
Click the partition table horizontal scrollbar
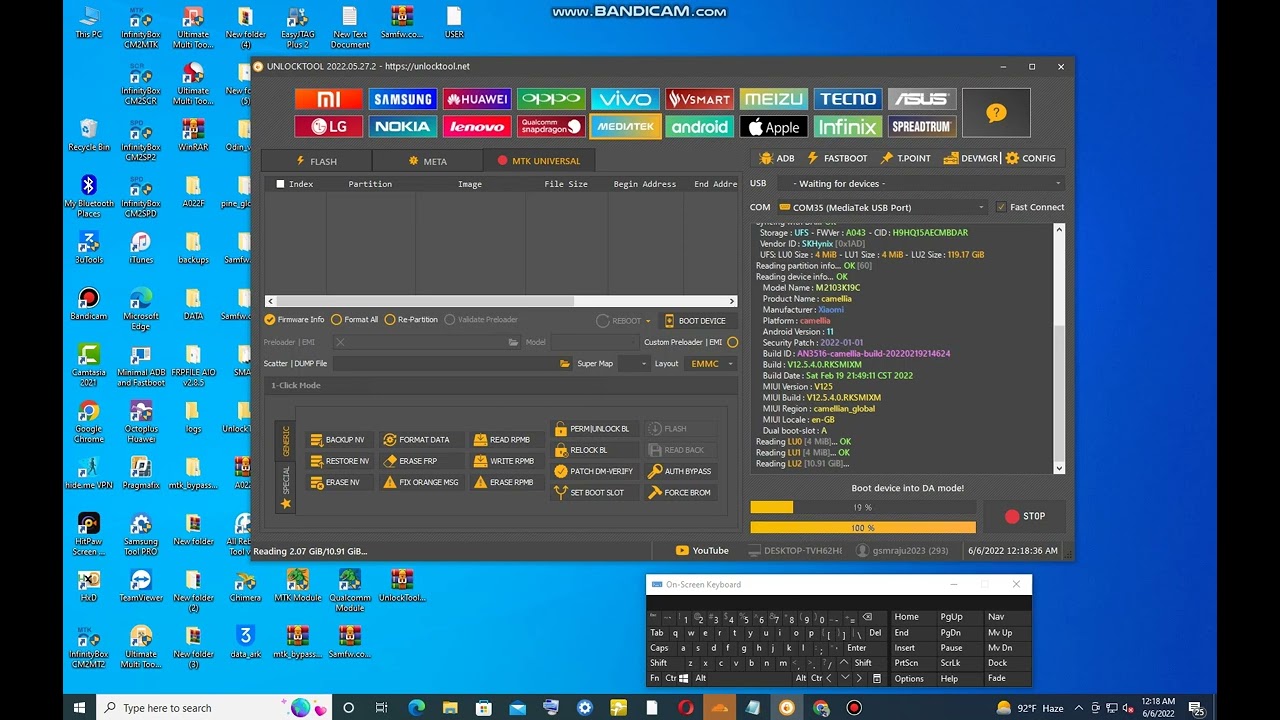click(501, 301)
